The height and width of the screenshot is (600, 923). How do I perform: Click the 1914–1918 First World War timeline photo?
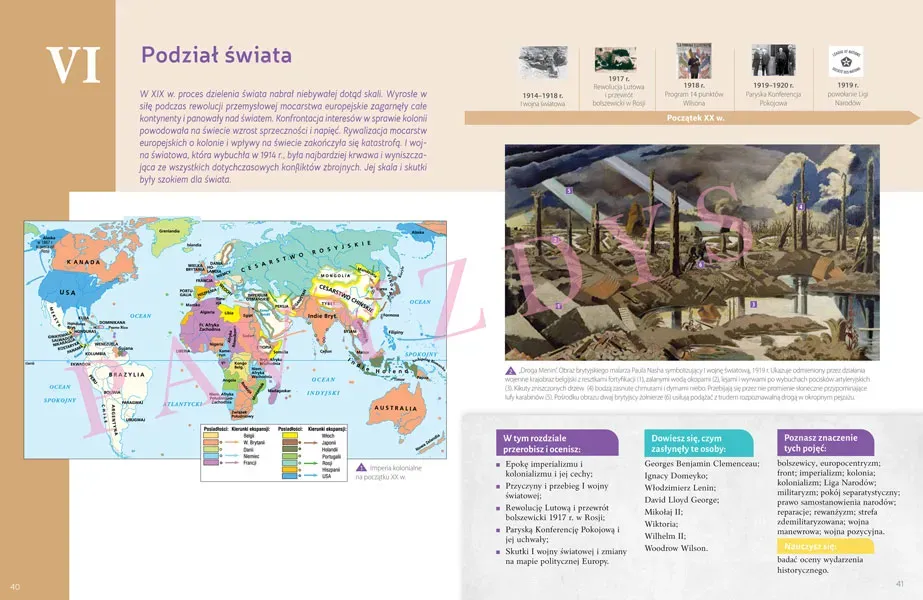point(542,61)
